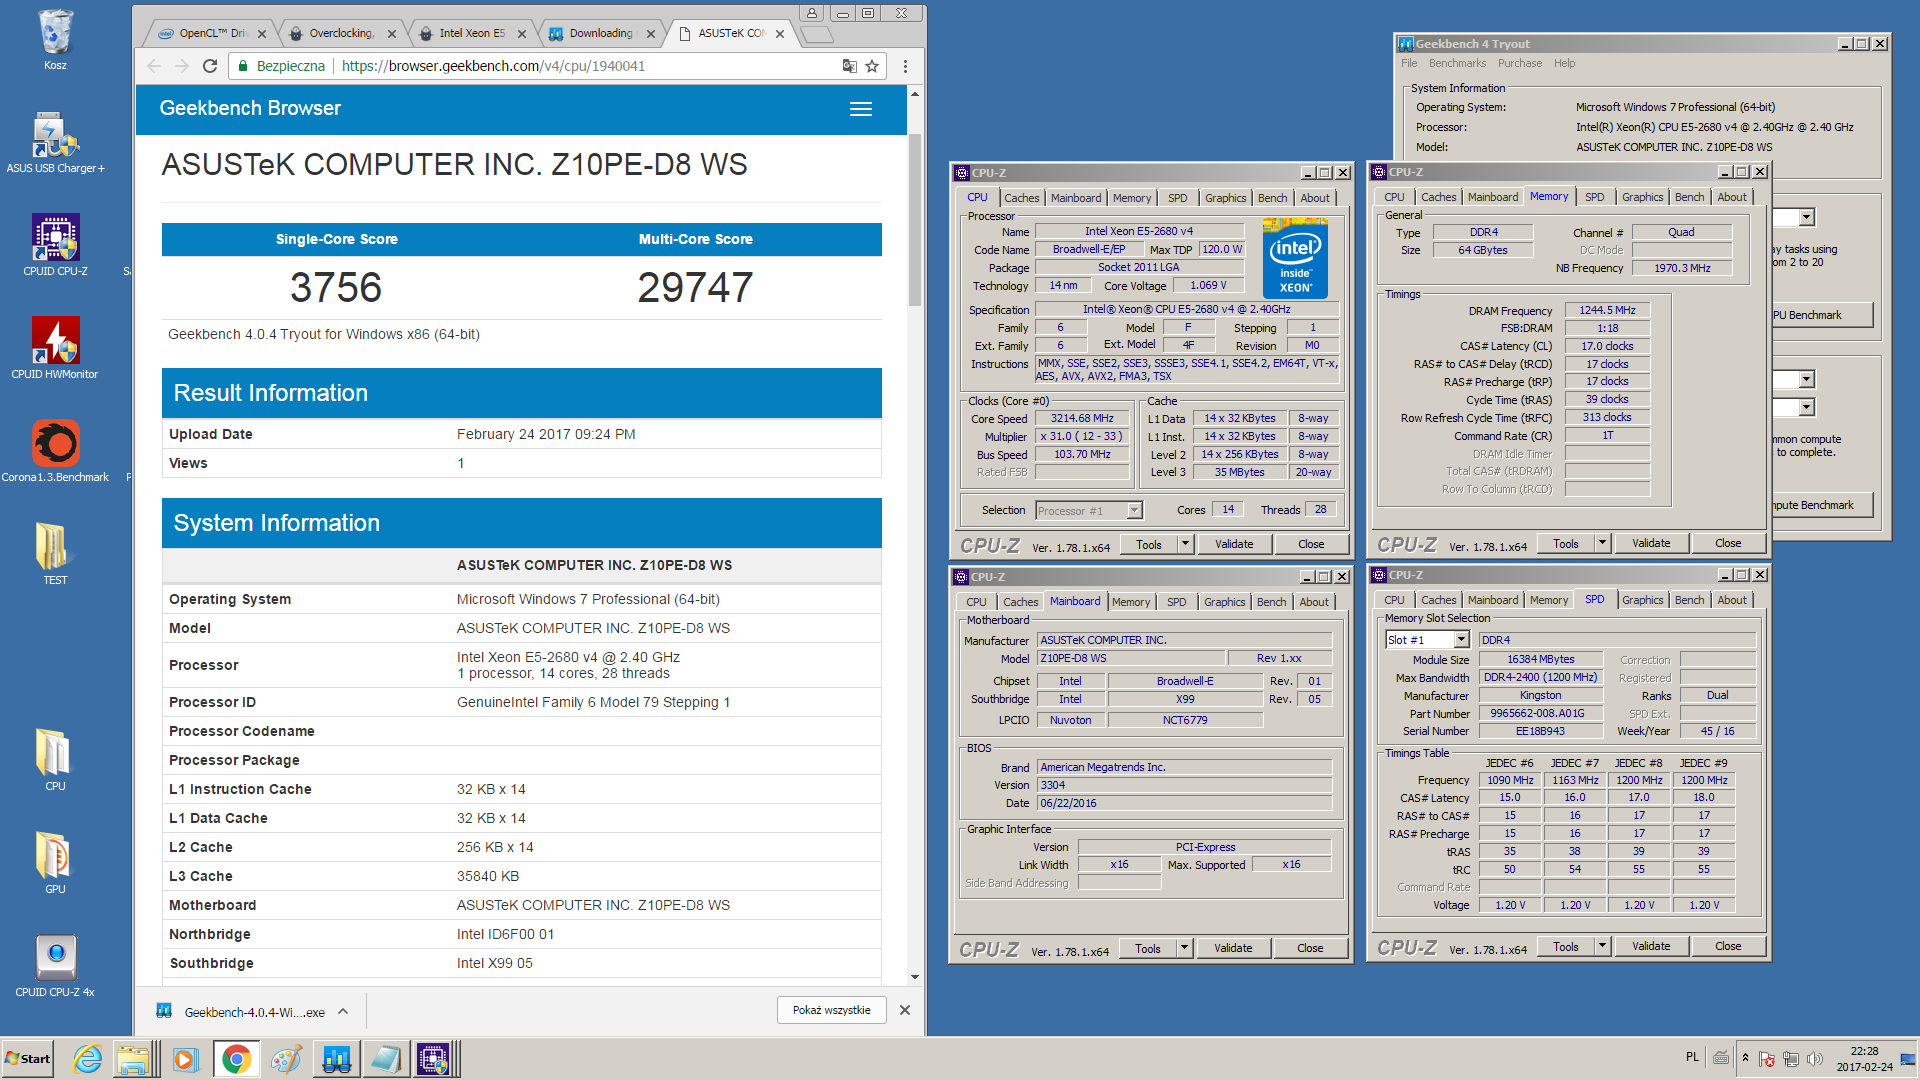Viewport: 1920px width, 1080px height.
Task: Open Tools dropdown arrow in CPU-Z CPU window
Action: 1185,545
